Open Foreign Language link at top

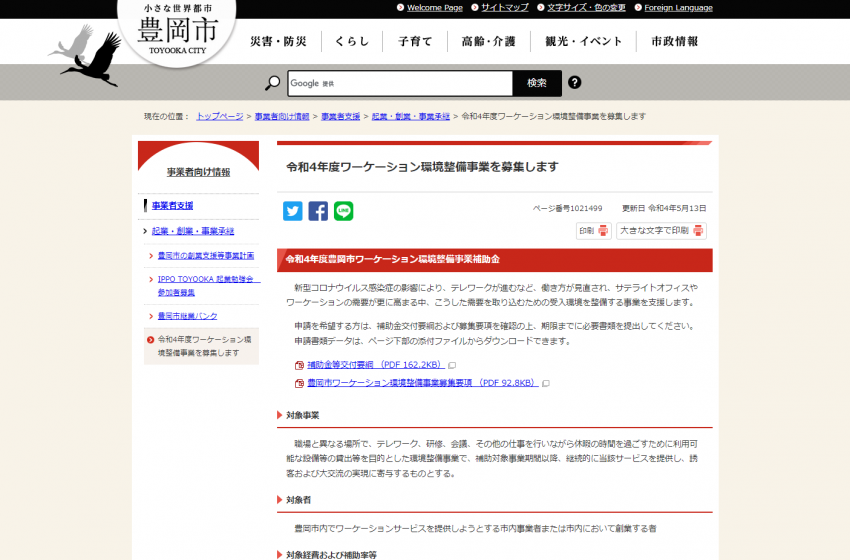click(678, 7)
